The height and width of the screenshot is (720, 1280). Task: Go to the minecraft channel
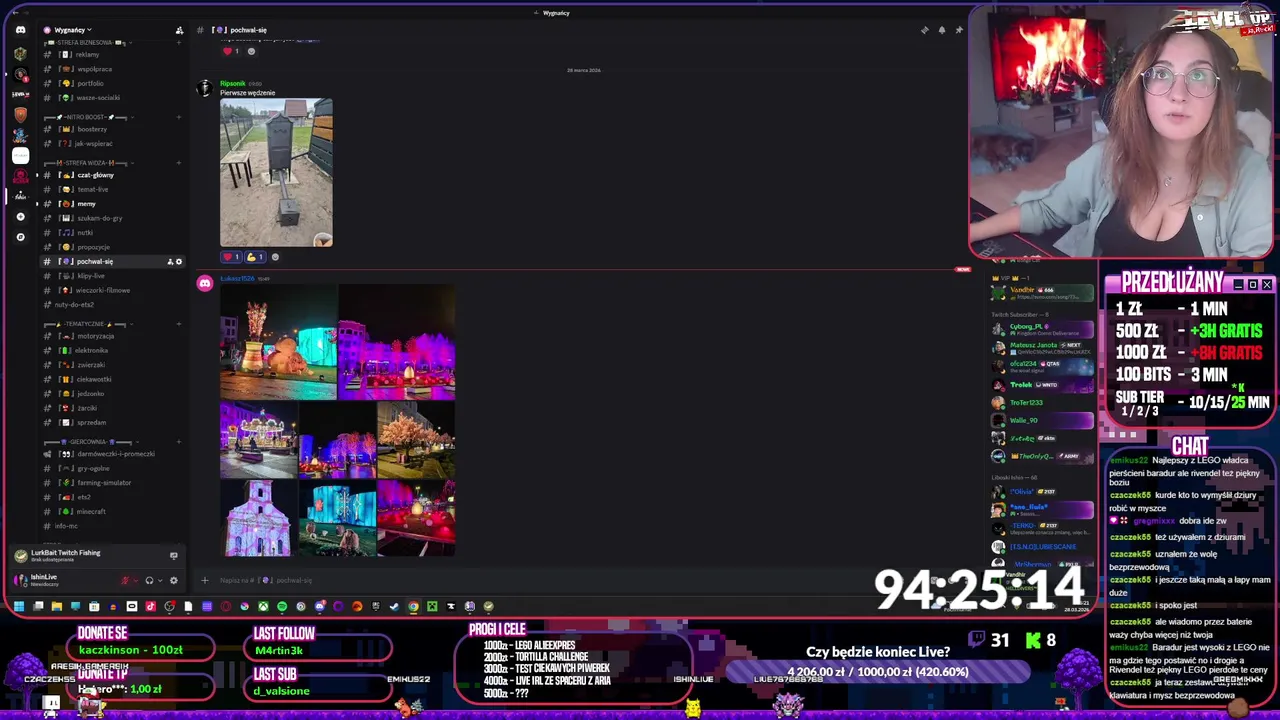[113, 512]
